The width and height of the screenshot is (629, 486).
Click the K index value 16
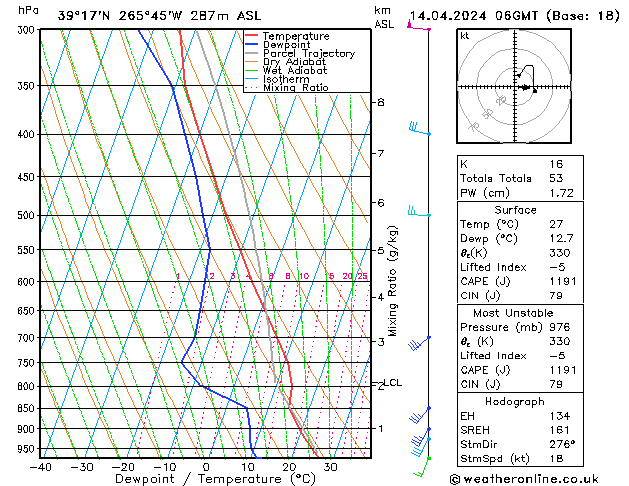556,164
